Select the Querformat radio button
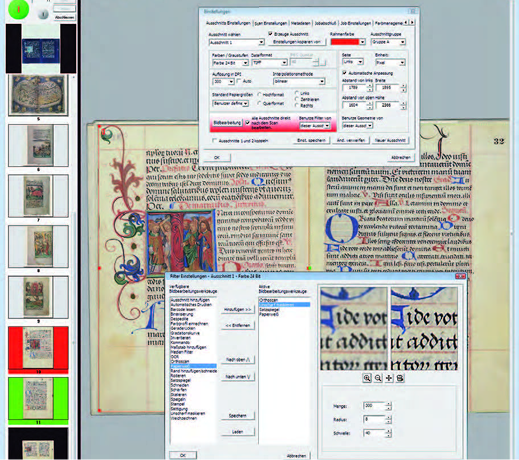This screenshot has height=460, width=519. [259, 103]
